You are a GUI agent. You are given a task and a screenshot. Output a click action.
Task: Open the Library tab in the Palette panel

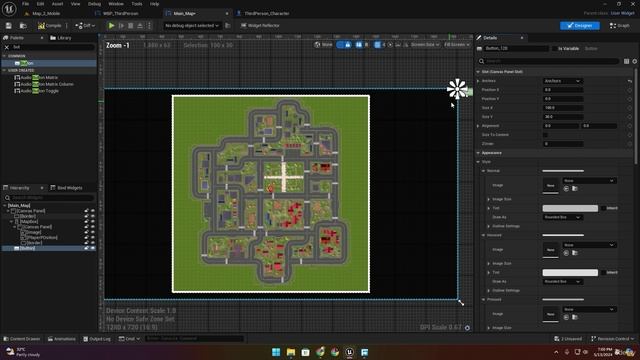(x=61, y=38)
